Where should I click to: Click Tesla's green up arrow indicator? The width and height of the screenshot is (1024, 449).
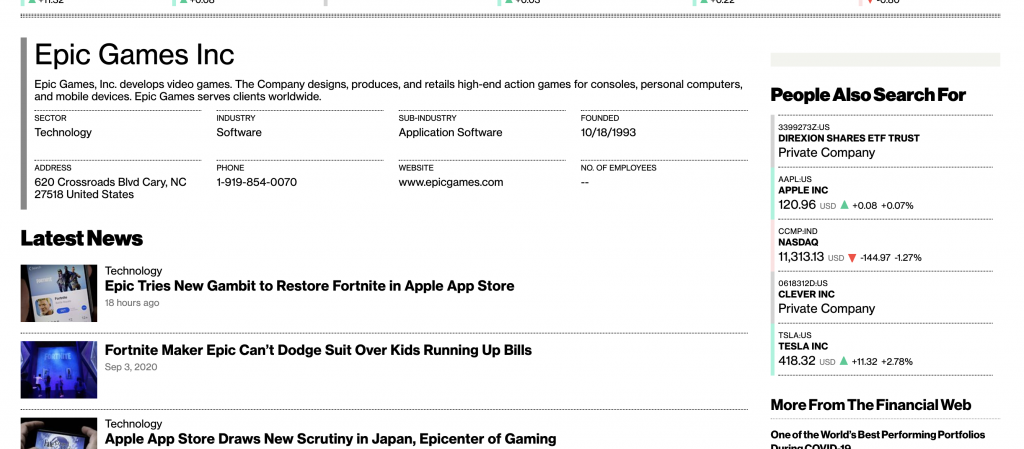tap(844, 361)
